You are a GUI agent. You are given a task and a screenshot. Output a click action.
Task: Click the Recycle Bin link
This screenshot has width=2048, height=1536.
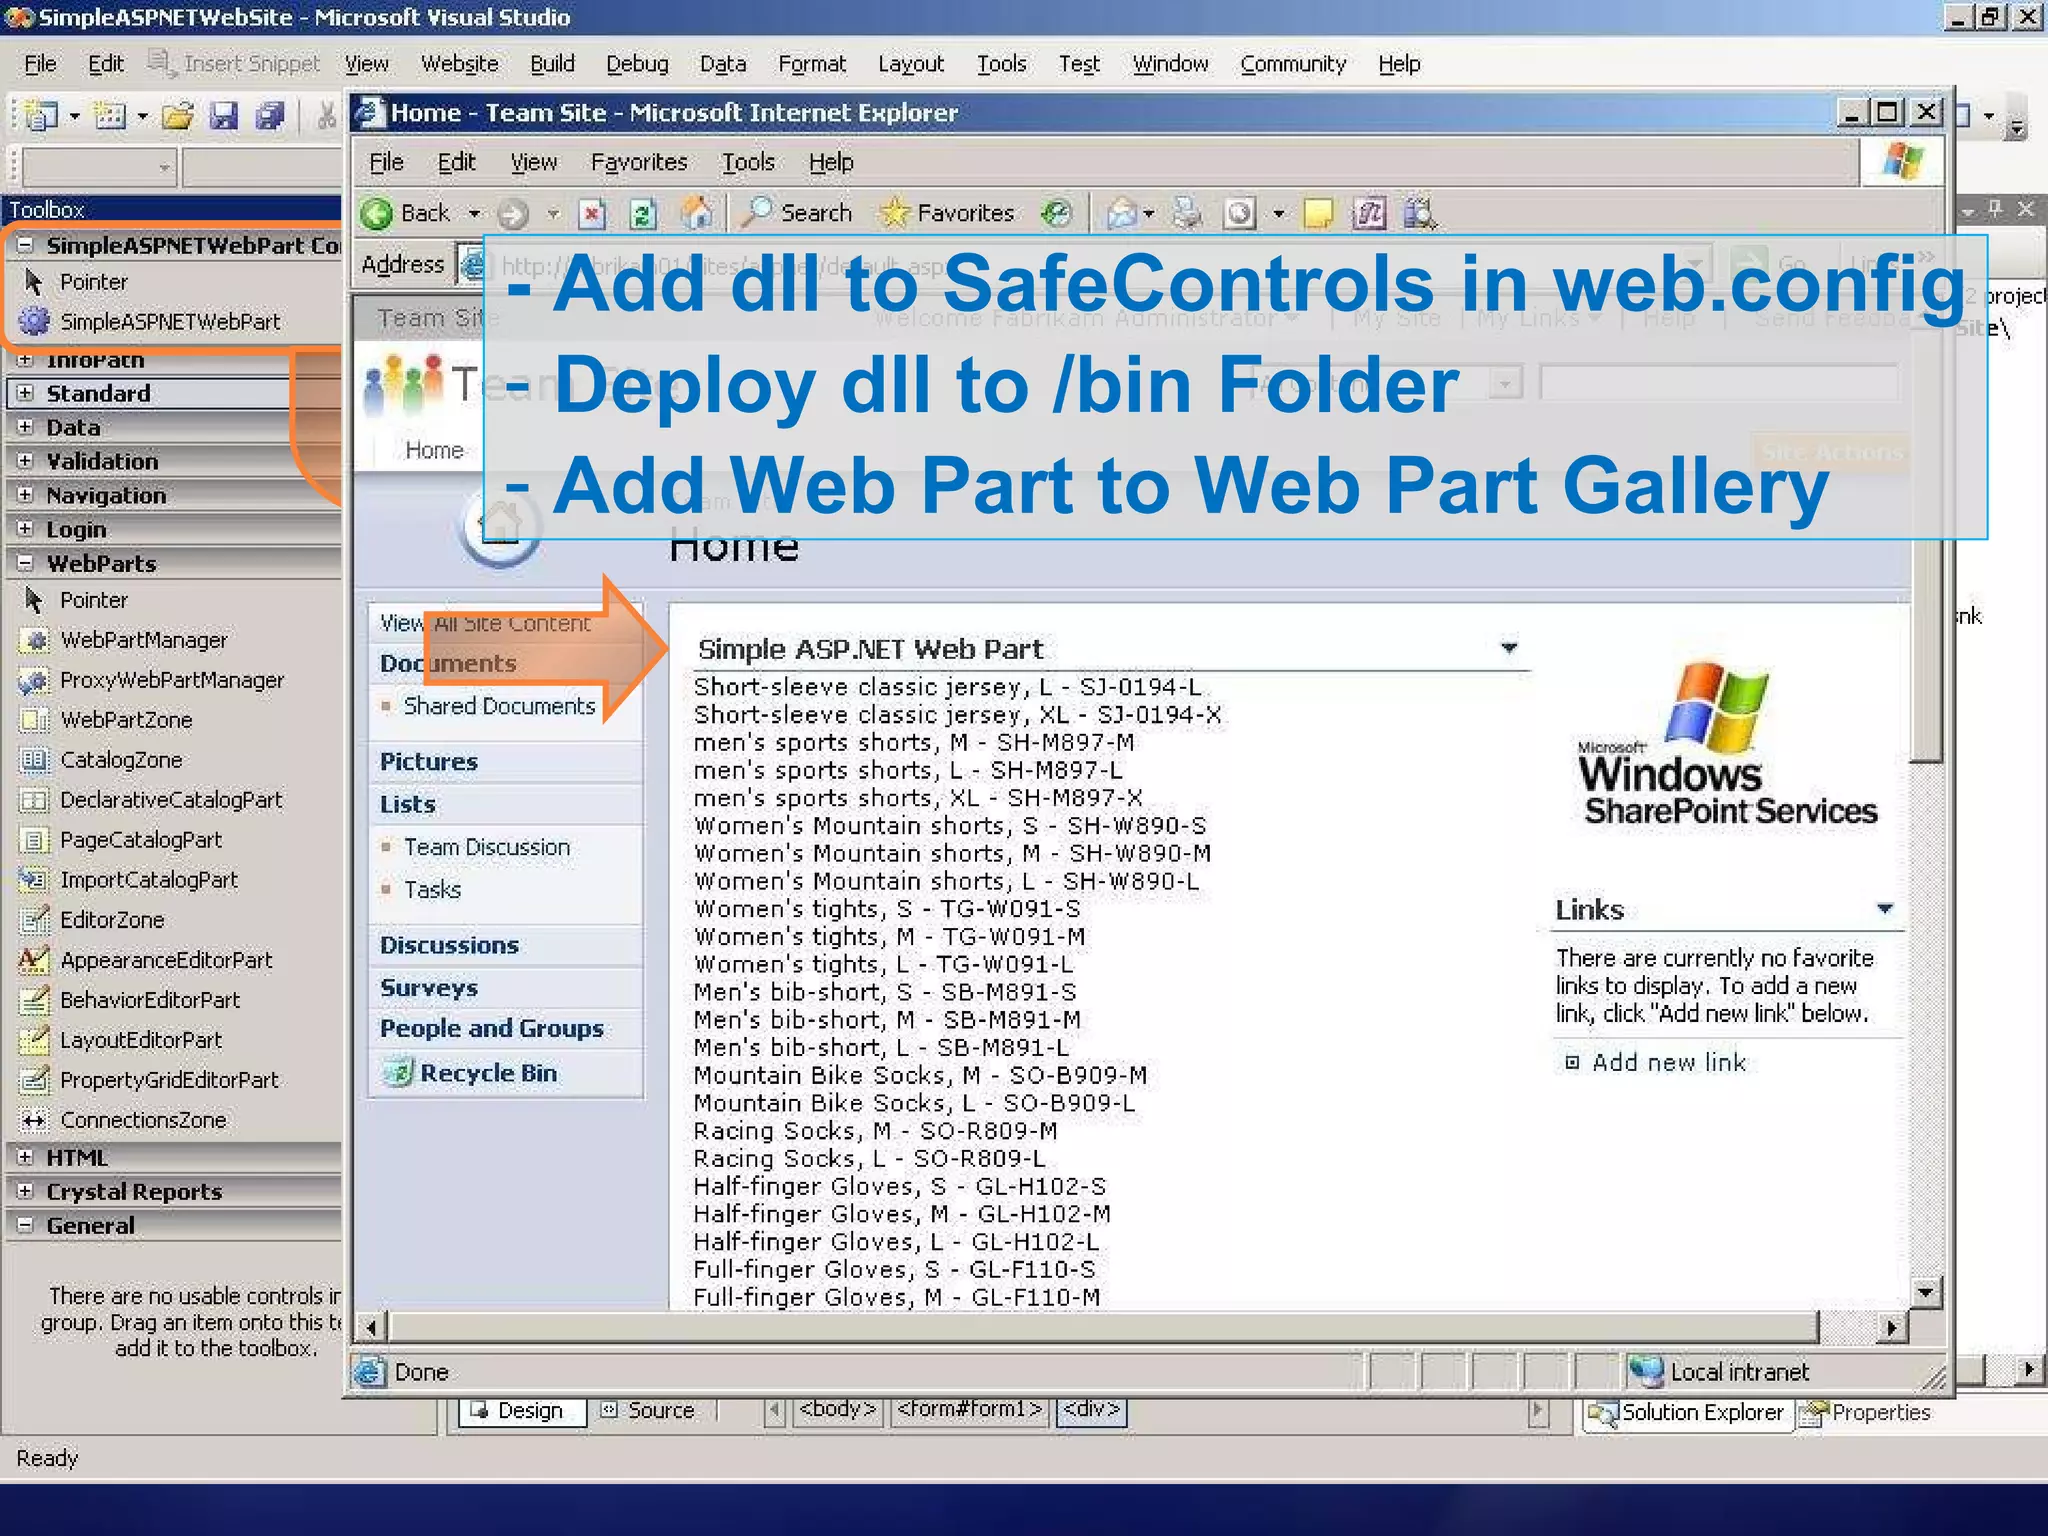point(488,1073)
